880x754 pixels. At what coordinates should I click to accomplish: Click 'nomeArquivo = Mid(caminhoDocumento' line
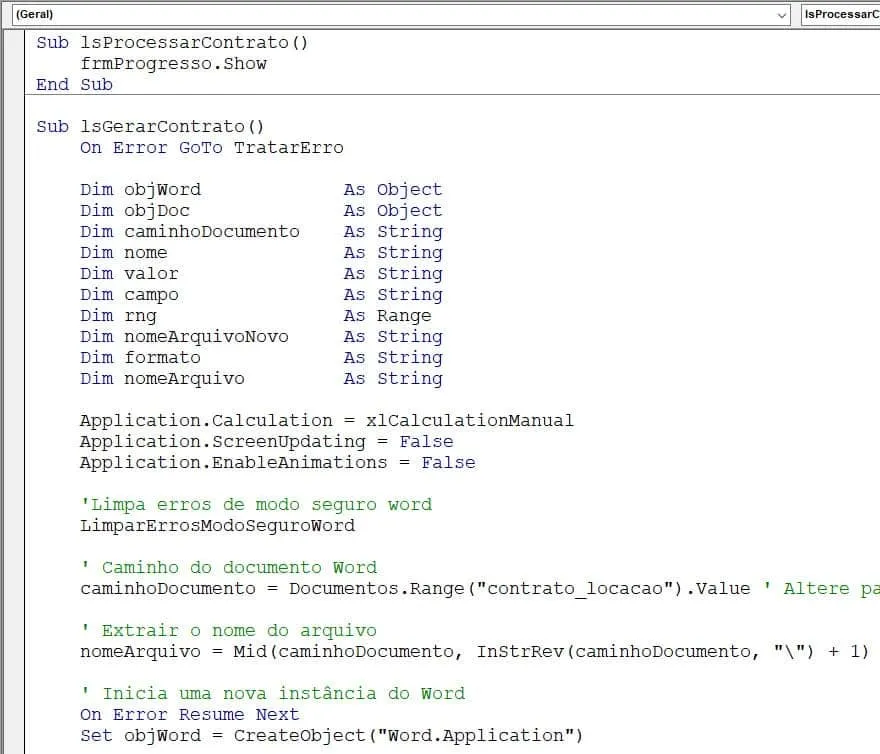475,652
